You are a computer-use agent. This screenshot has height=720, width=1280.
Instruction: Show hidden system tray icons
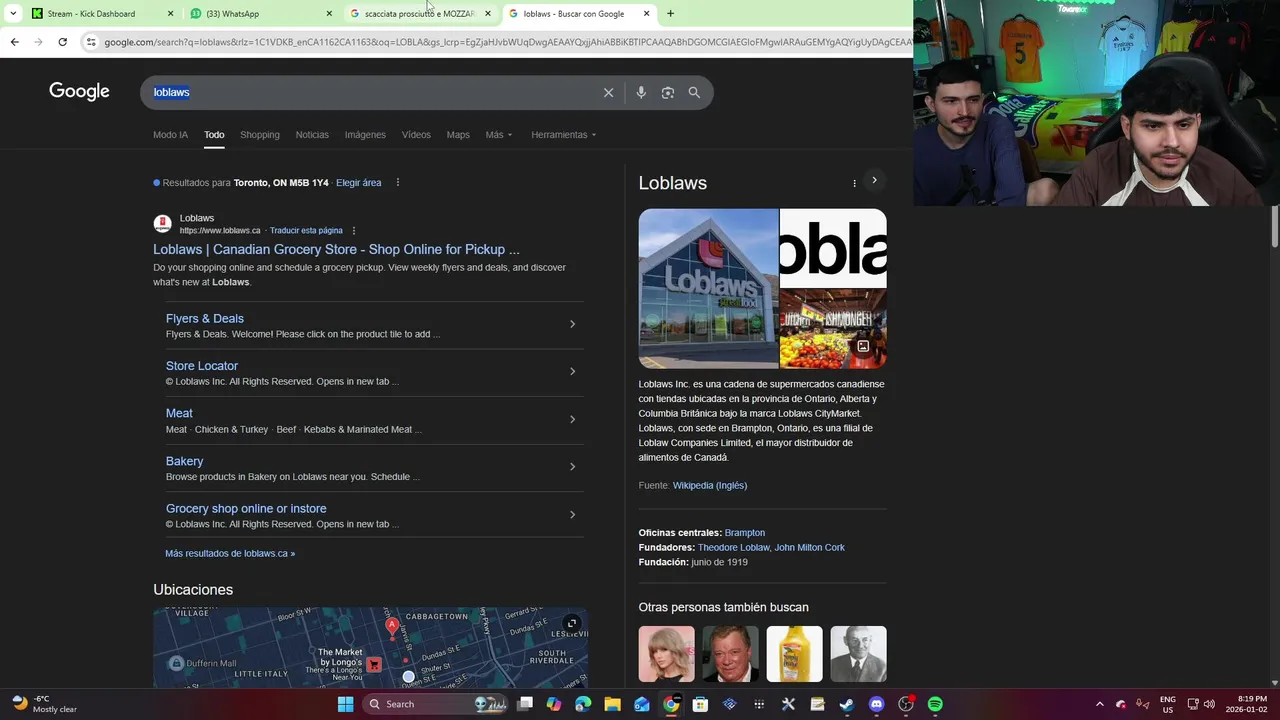1099,704
